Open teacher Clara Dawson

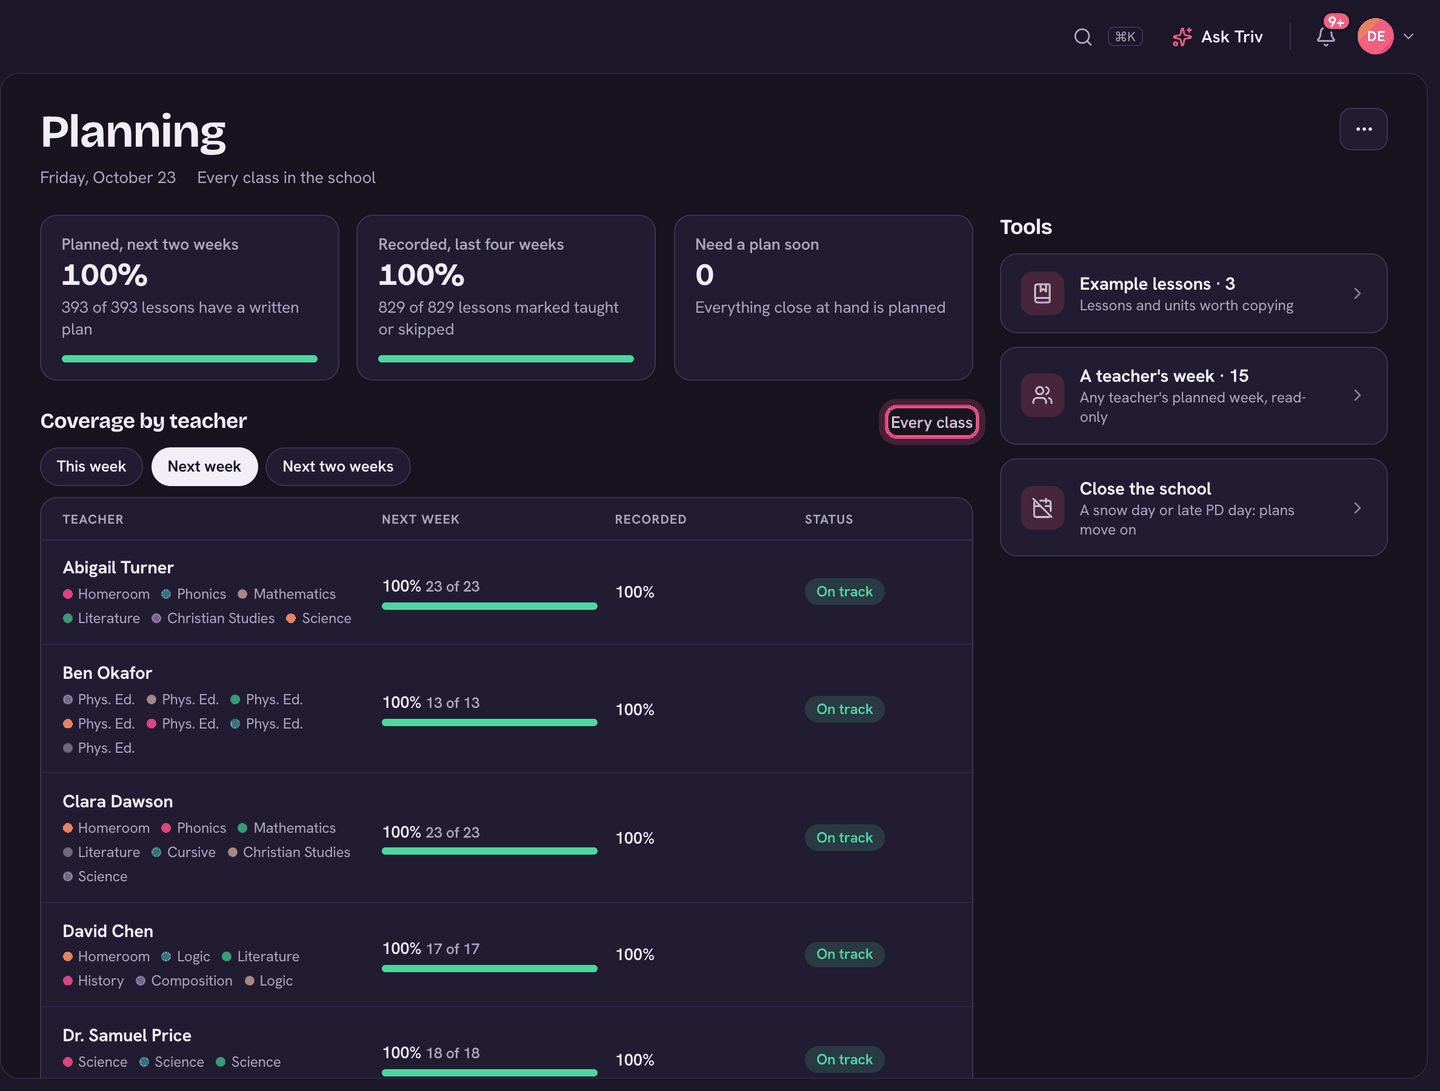coord(118,802)
